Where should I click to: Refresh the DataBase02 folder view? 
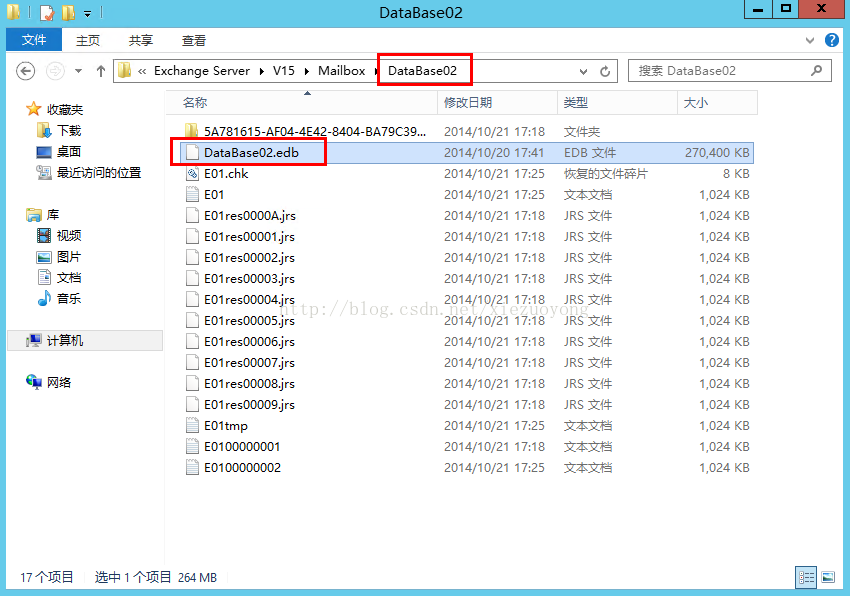[605, 71]
